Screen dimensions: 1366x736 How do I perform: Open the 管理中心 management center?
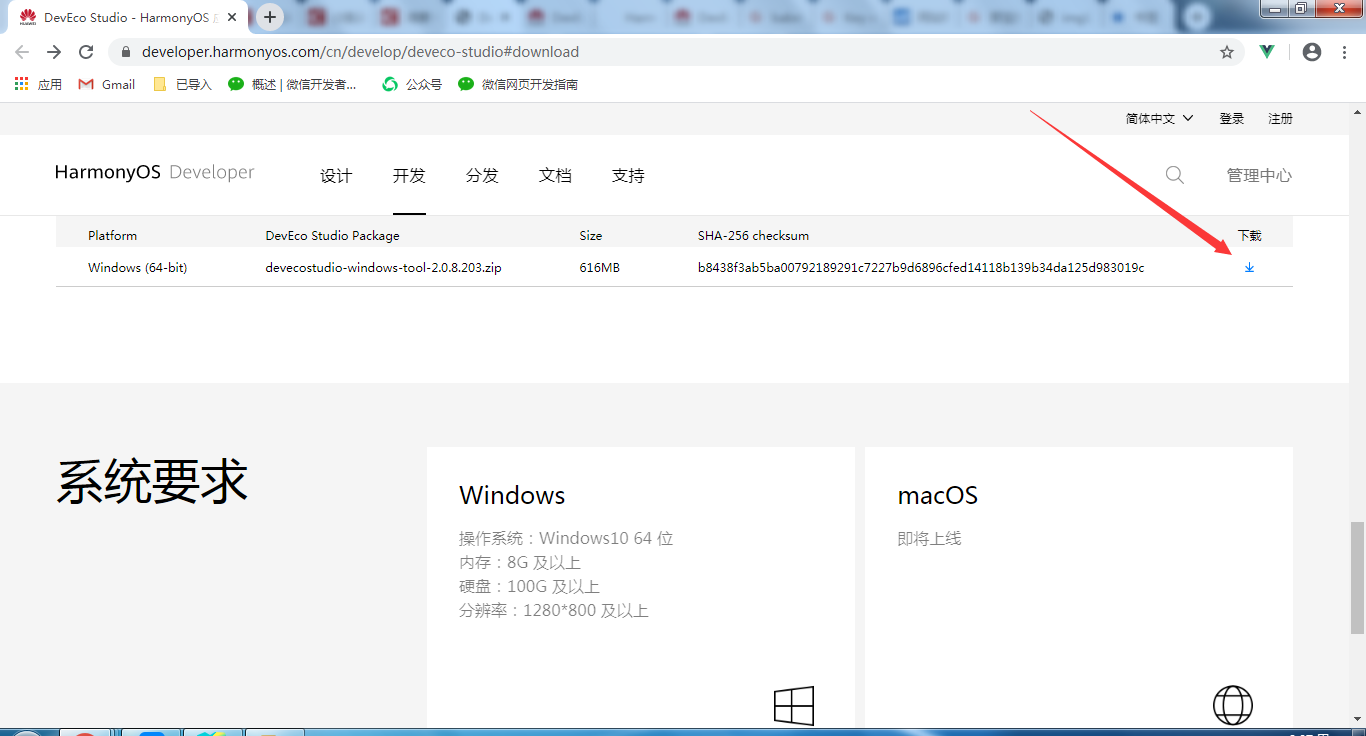coord(1259,175)
